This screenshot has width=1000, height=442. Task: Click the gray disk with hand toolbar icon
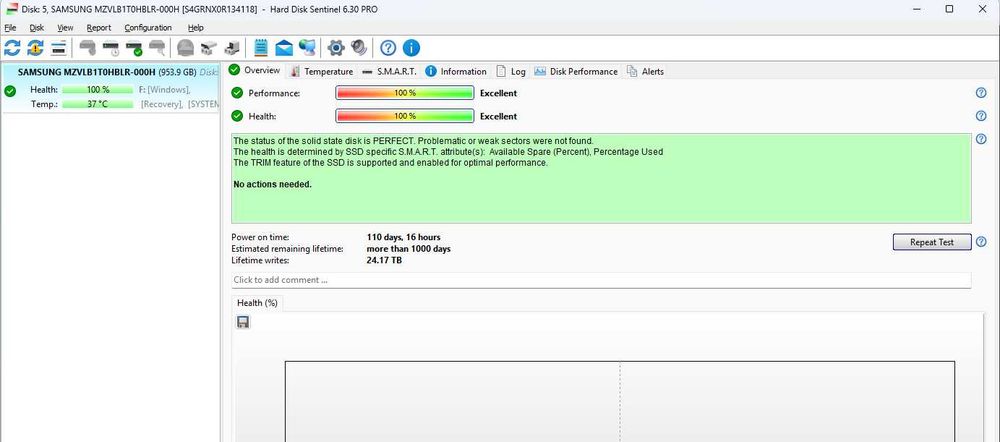click(x=88, y=48)
